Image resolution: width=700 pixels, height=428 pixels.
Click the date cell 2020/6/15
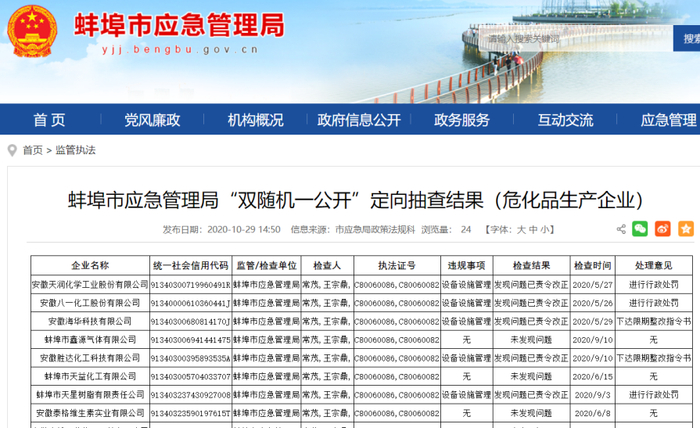[x=592, y=376]
